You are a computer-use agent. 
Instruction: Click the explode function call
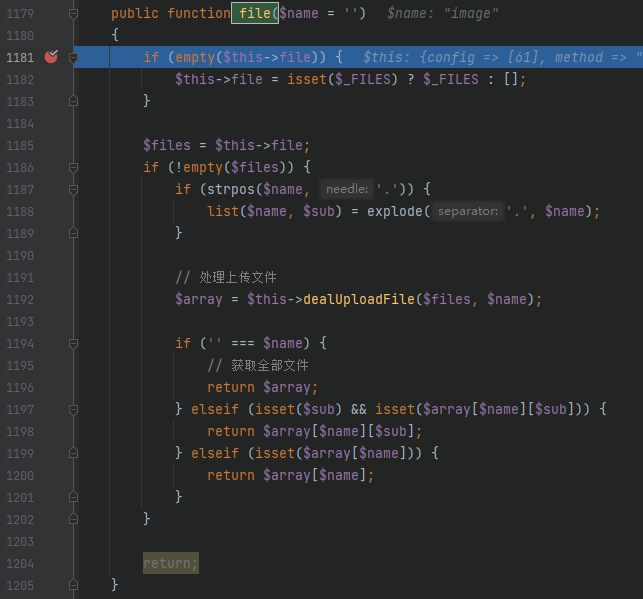click(394, 211)
